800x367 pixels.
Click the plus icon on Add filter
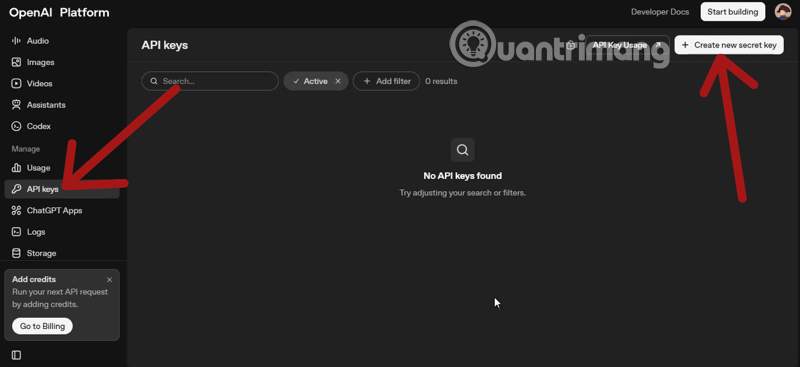coord(366,81)
